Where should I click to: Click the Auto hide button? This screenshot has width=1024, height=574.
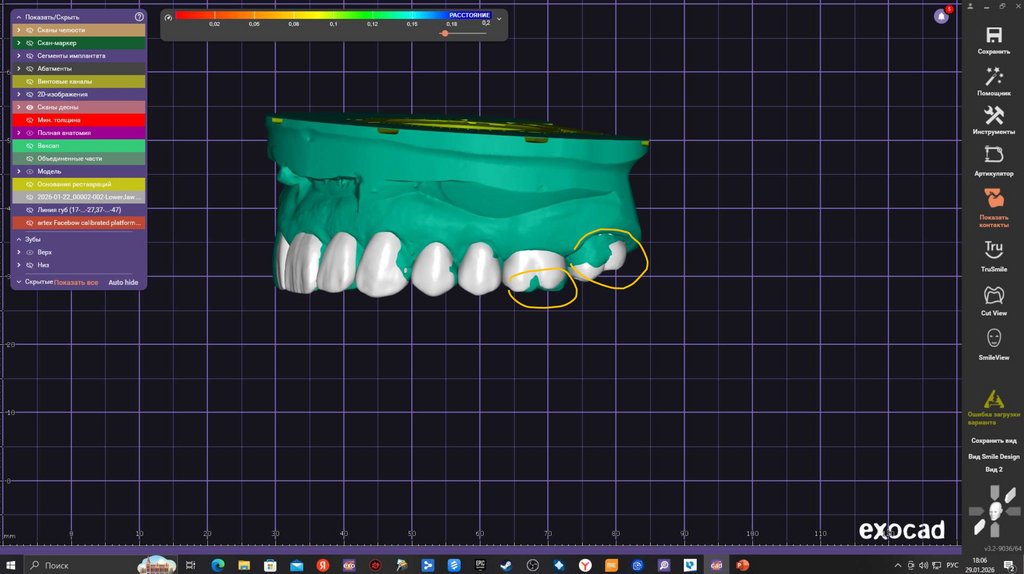(123, 283)
